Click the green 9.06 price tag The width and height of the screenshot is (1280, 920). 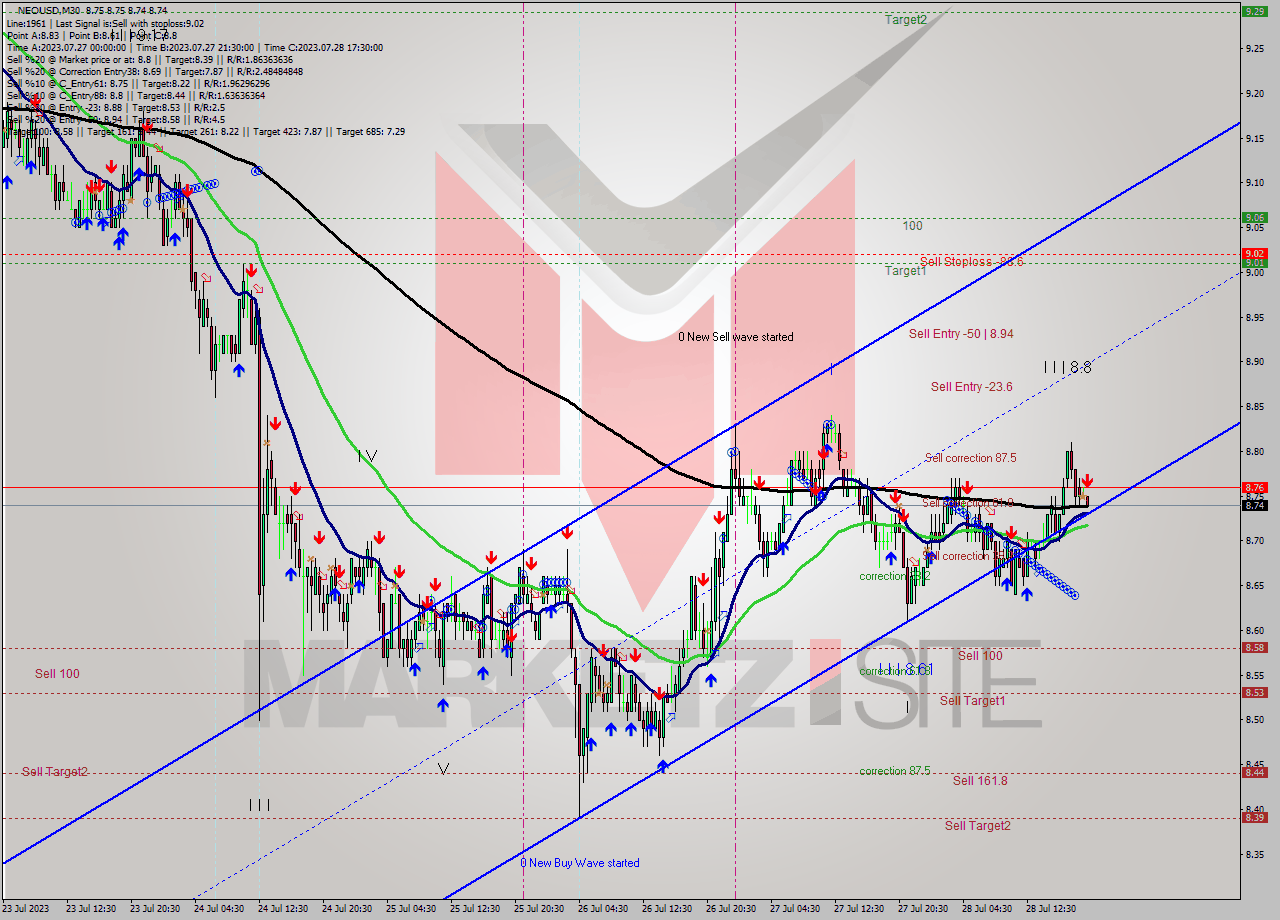point(1254,216)
